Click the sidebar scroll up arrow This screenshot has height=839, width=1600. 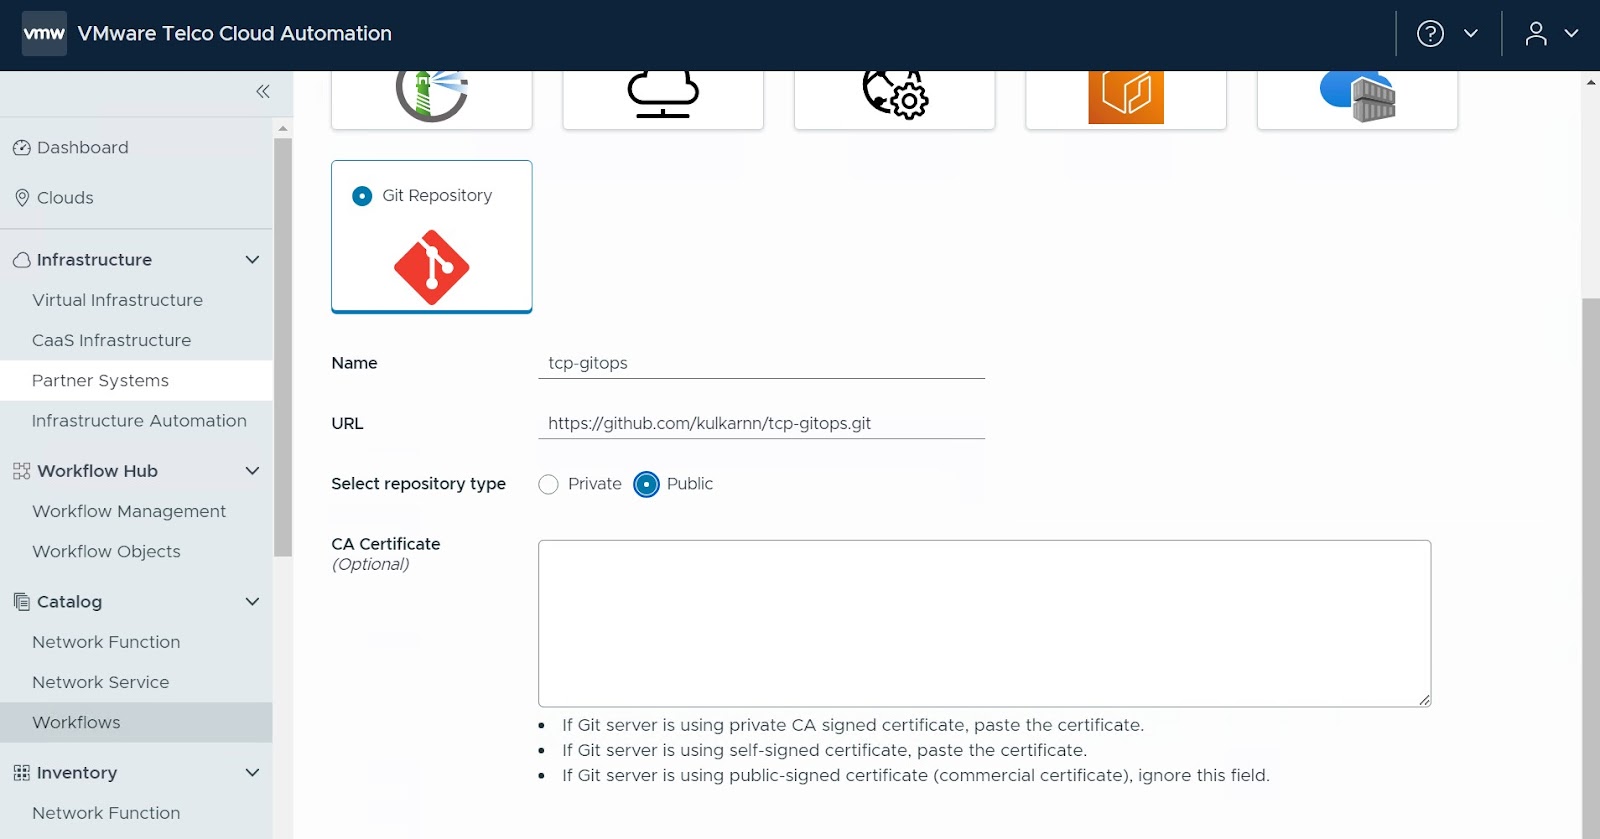coord(283,128)
